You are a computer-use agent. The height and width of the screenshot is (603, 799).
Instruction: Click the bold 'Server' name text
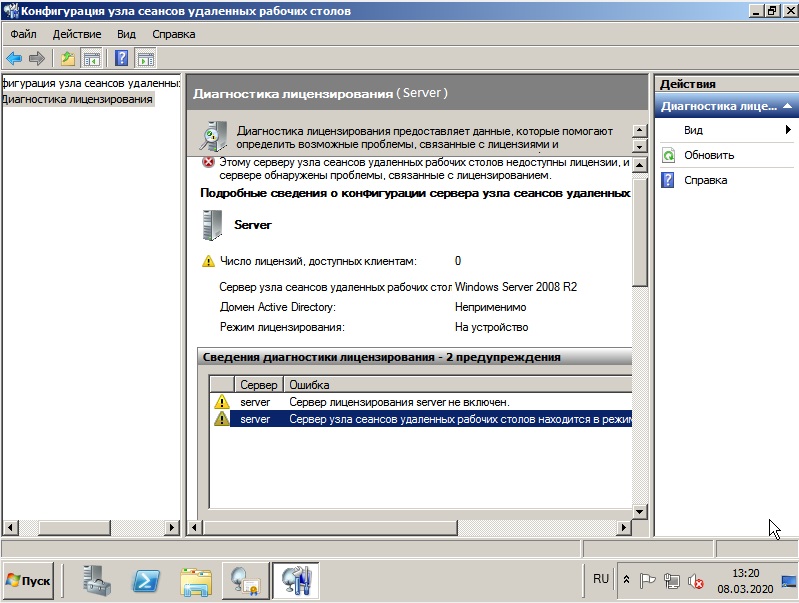(x=253, y=225)
